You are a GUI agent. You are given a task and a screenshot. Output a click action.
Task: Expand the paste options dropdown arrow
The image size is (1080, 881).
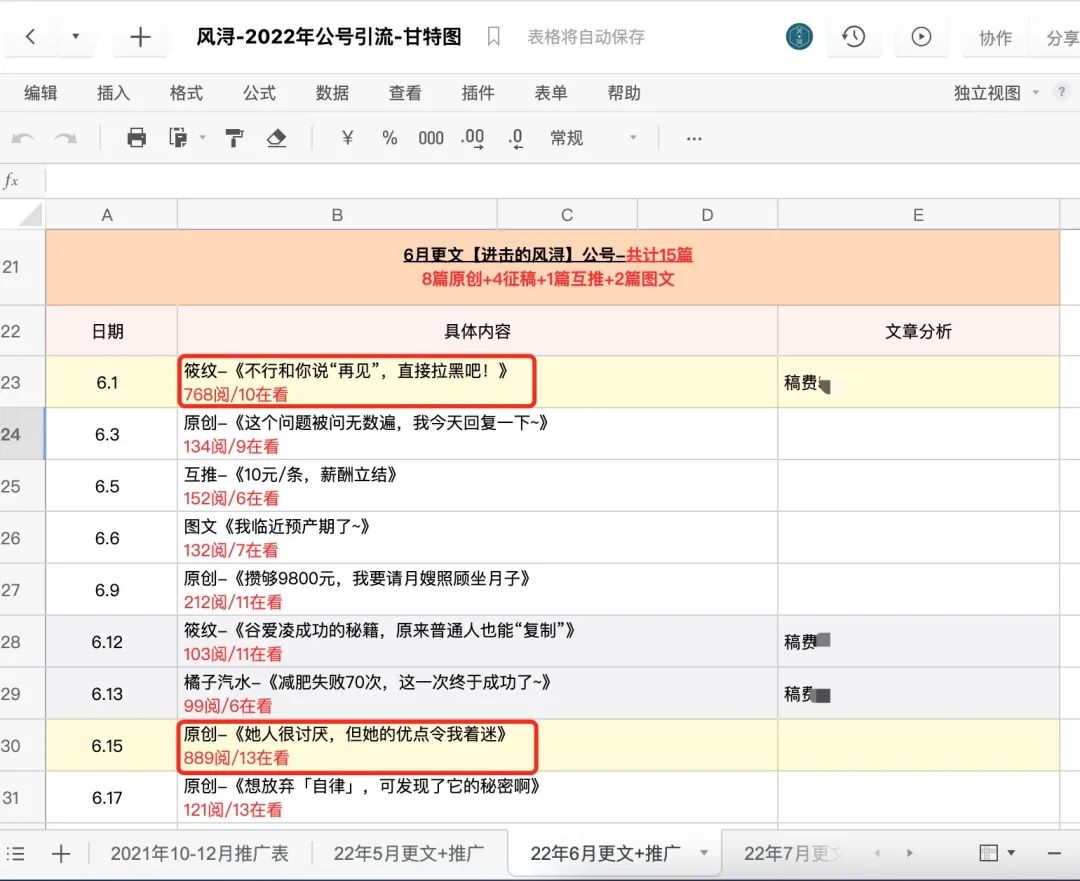pos(203,138)
